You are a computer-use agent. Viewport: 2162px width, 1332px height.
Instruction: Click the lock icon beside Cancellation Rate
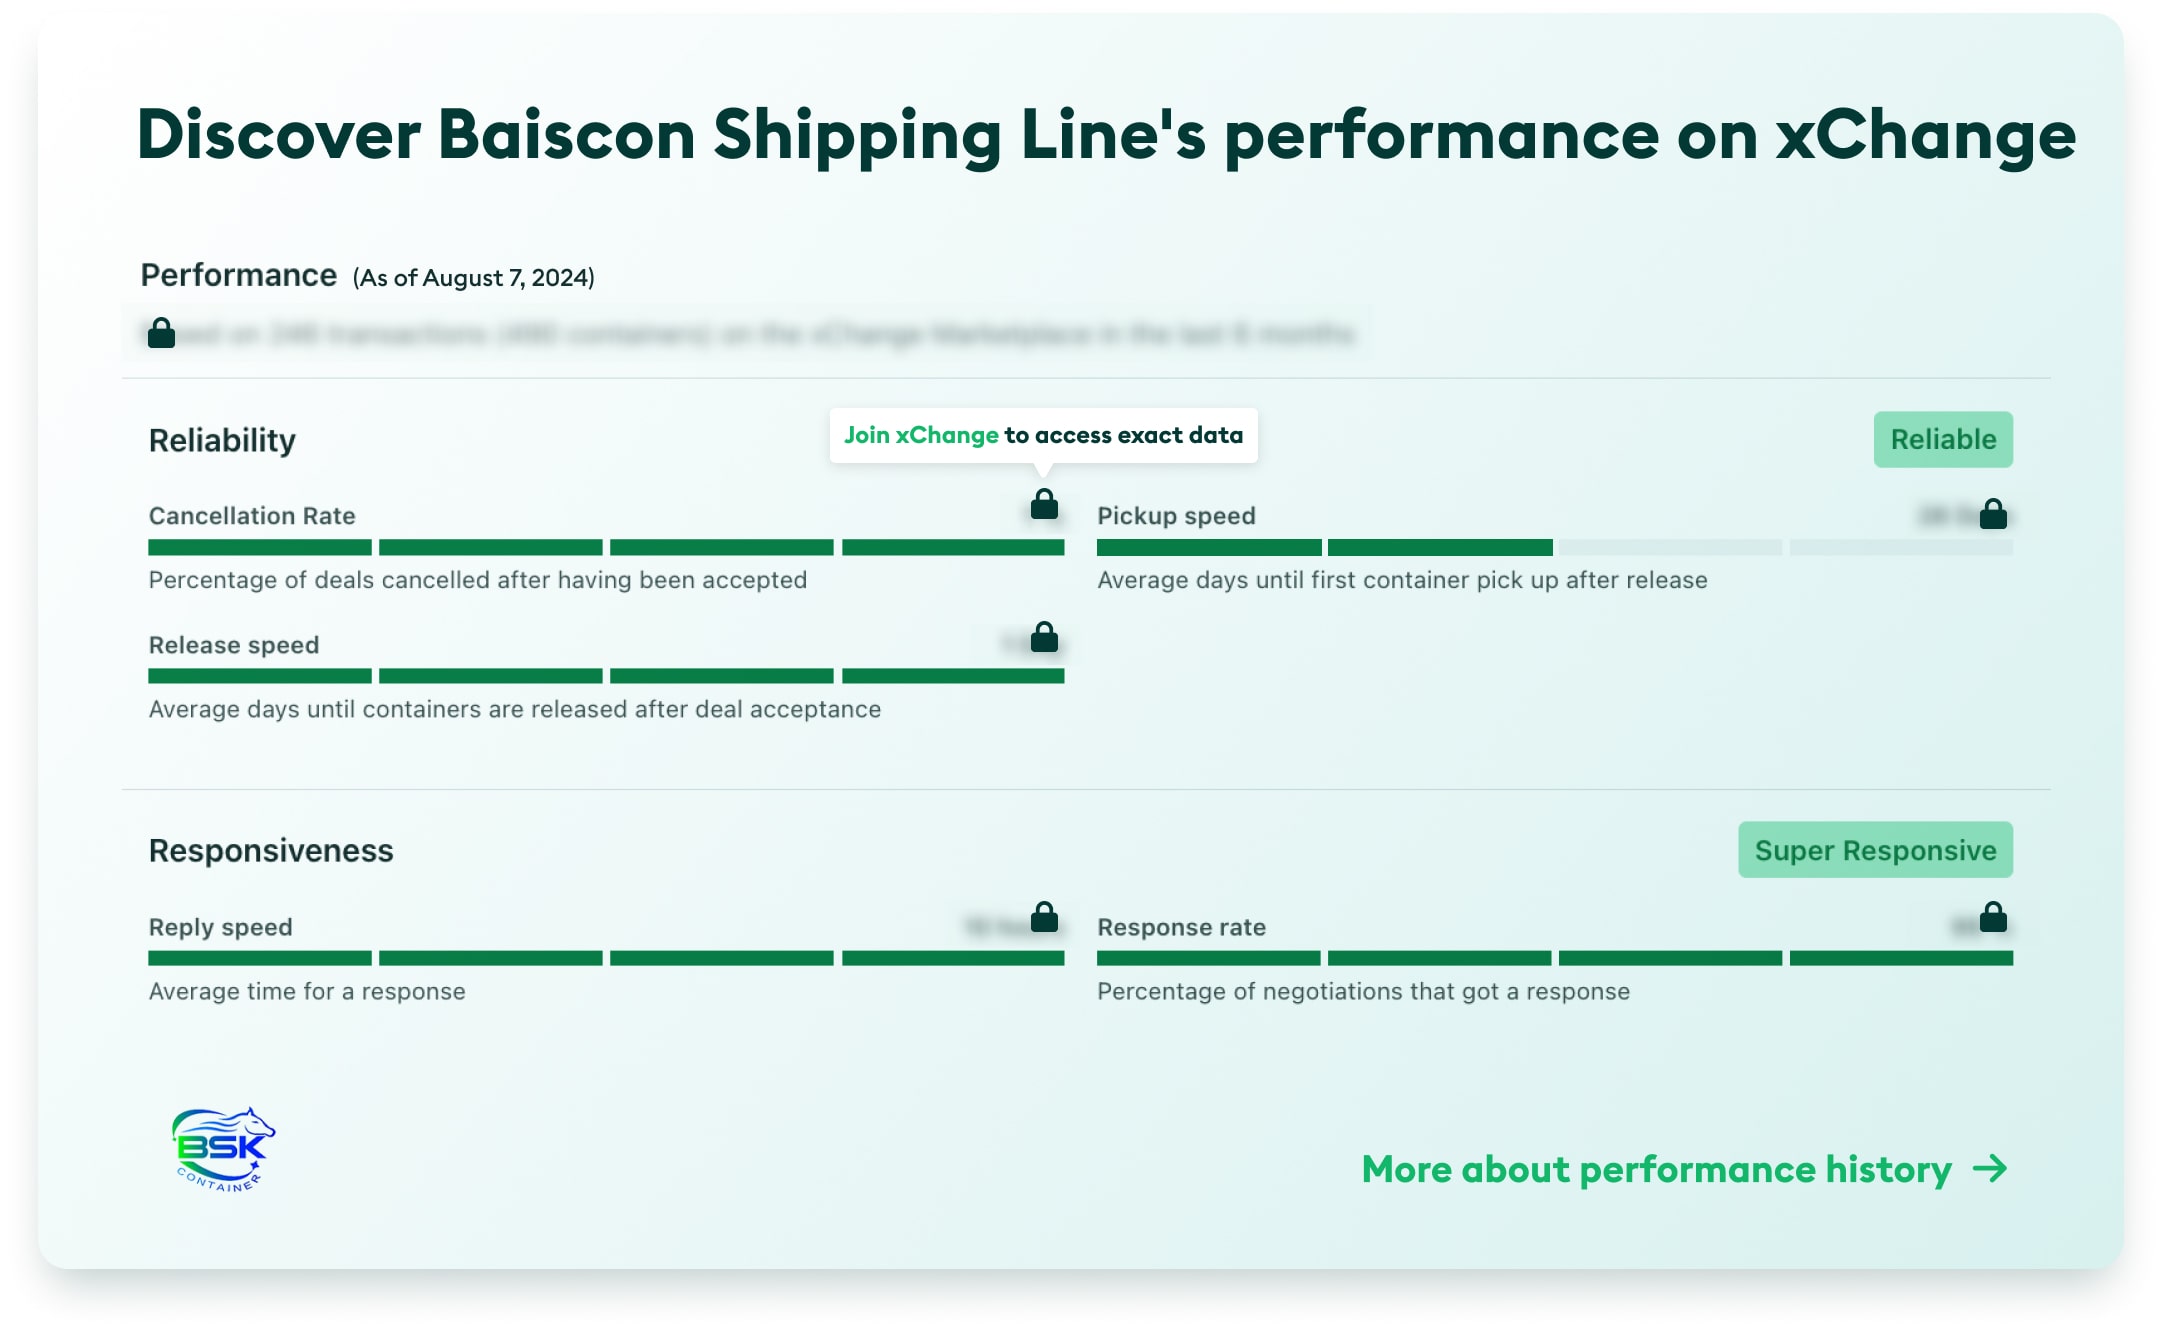(1044, 504)
